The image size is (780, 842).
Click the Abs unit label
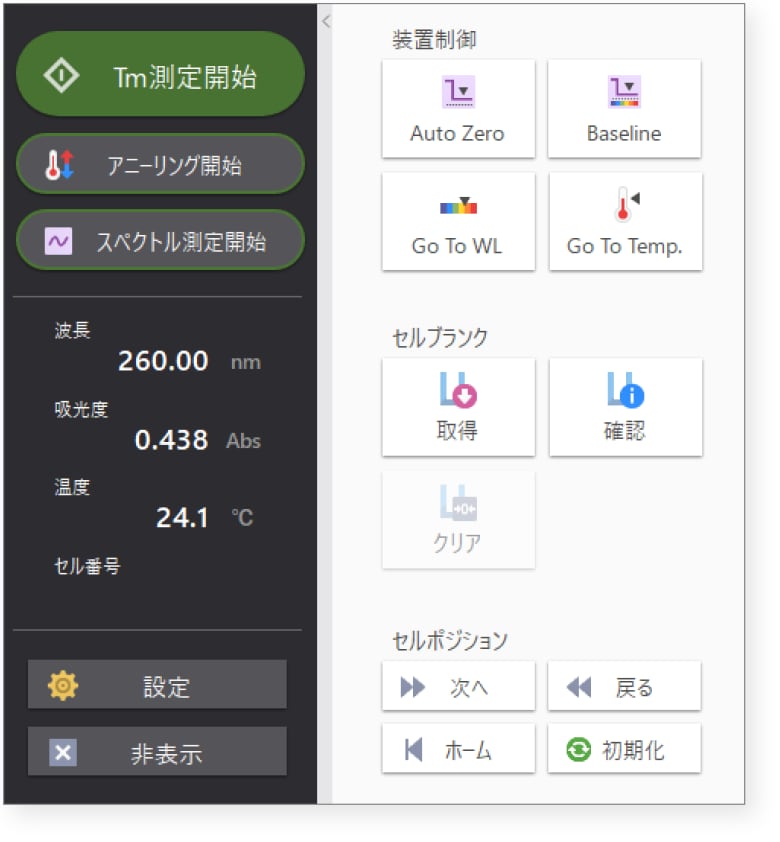(243, 441)
